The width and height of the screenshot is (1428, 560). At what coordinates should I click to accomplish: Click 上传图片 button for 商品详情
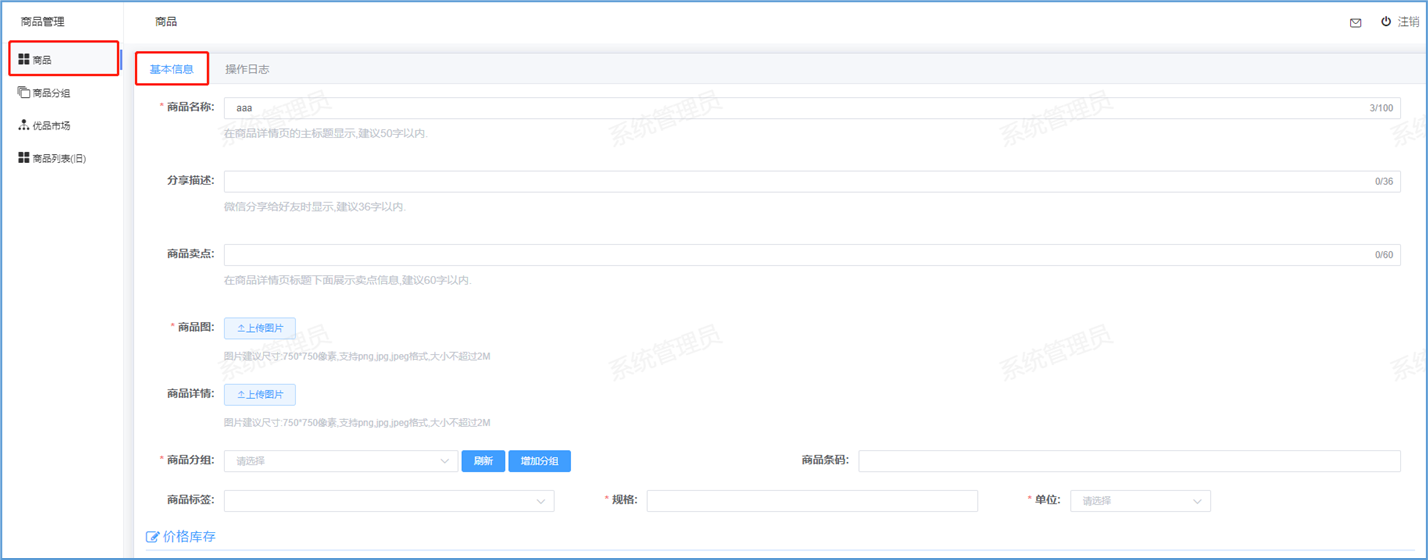[260, 394]
